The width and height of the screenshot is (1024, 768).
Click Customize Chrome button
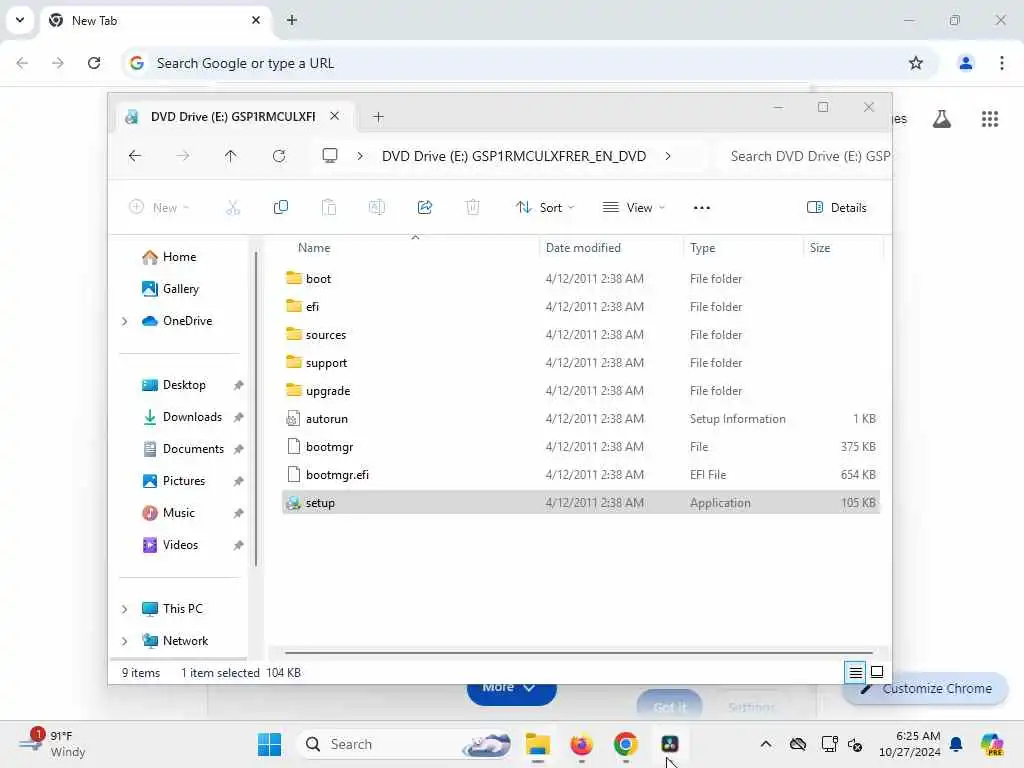pyautogui.click(x=926, y=689)
